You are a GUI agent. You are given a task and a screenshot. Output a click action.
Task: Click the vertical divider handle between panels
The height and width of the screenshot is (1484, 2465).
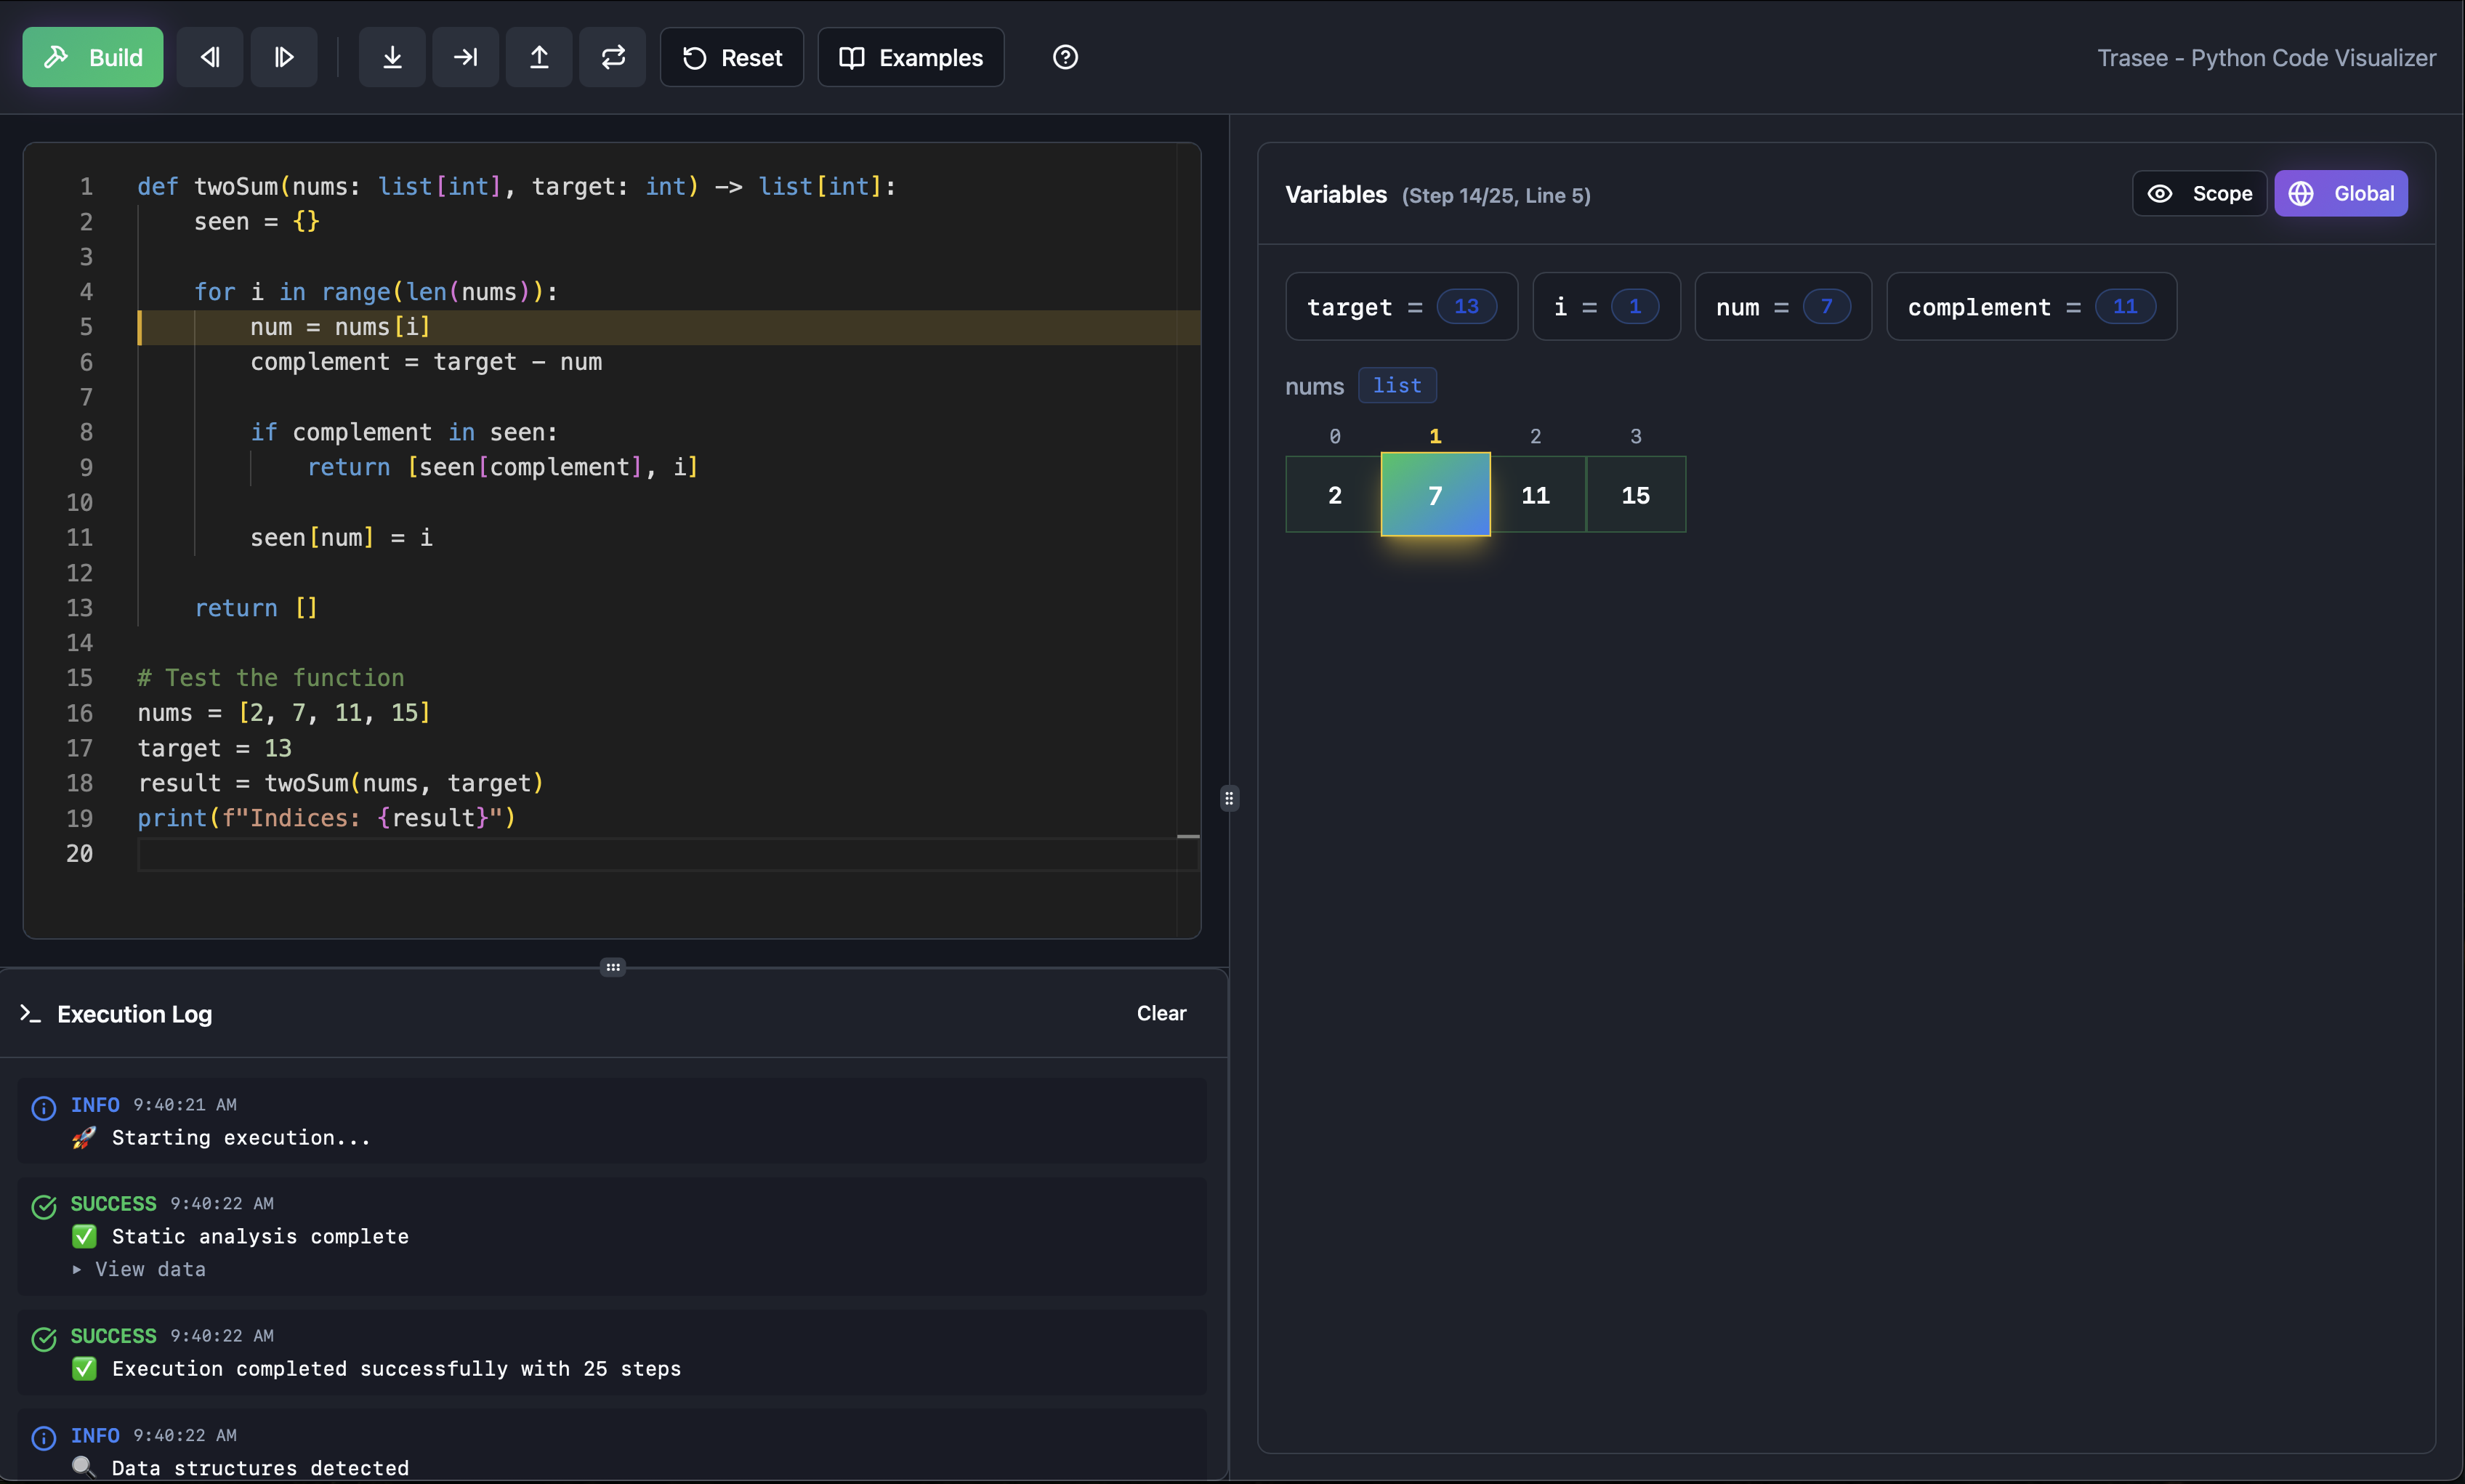[1229, 798]
